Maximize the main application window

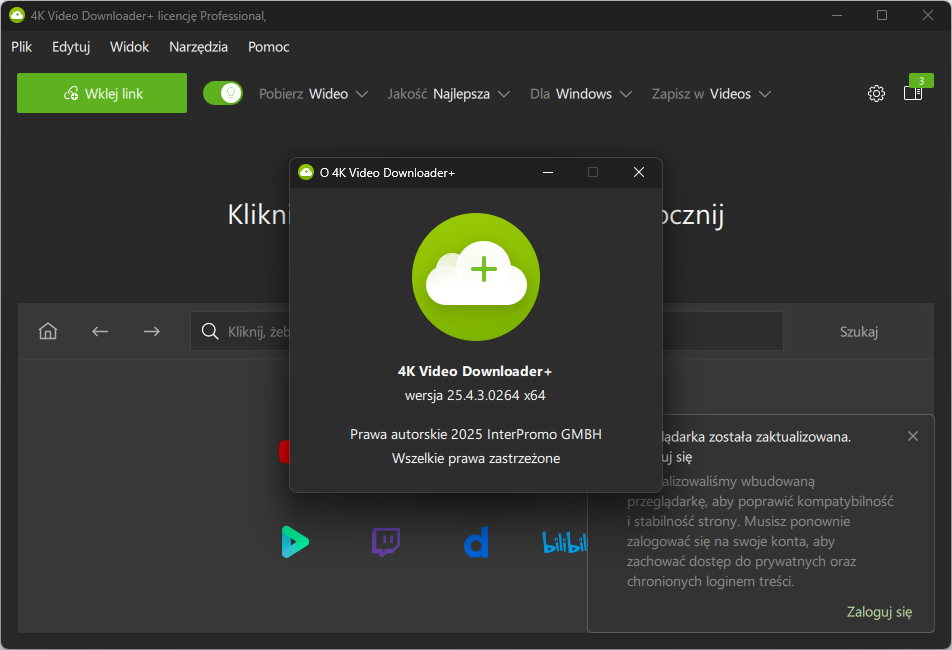(882, 15)
